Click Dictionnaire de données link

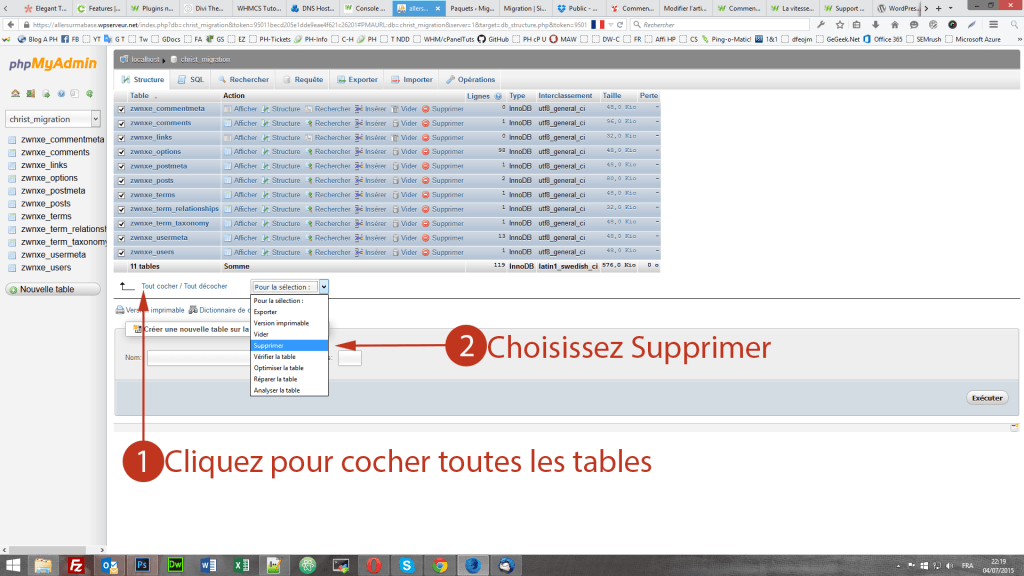tap(221, 310)
